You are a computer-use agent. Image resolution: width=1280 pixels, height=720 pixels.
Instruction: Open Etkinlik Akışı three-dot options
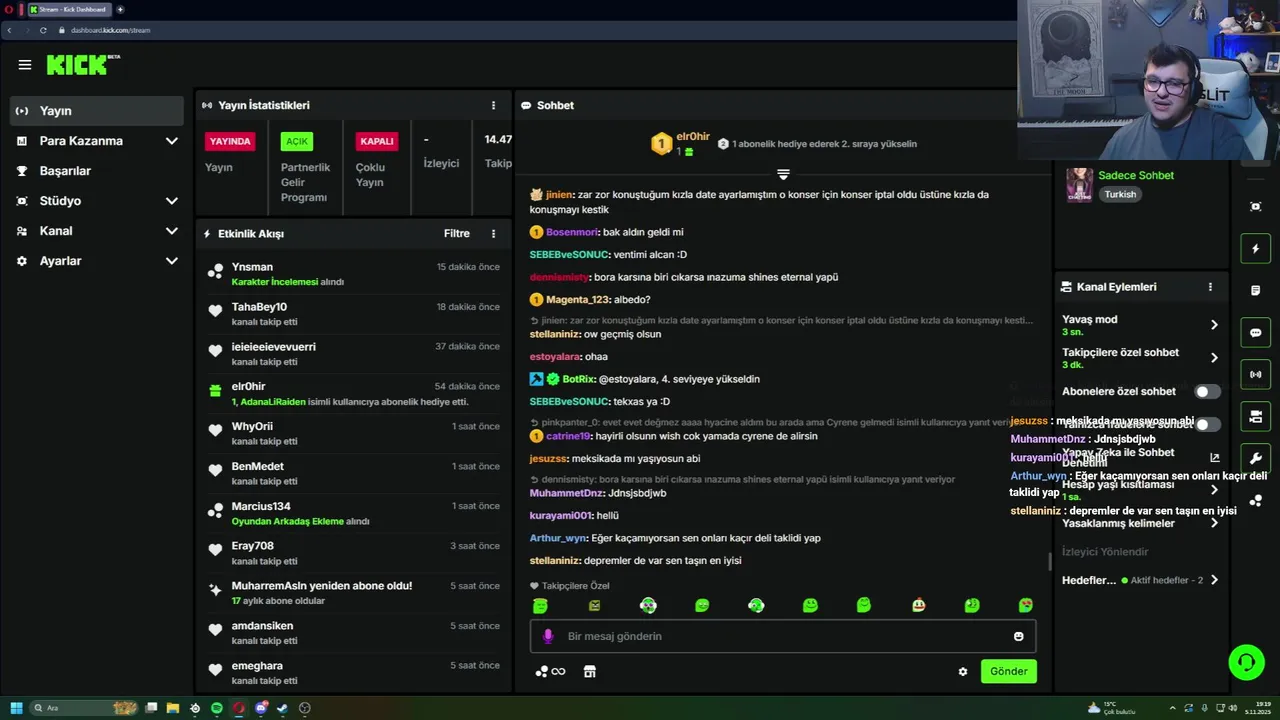point(493,233)
